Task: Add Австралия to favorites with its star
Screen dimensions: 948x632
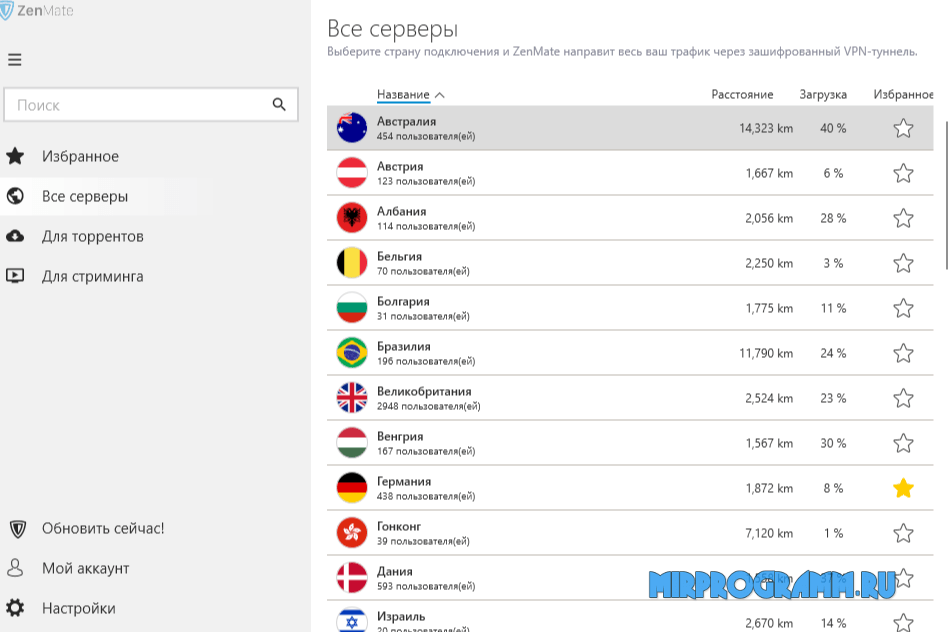Action: click(903, 128)
